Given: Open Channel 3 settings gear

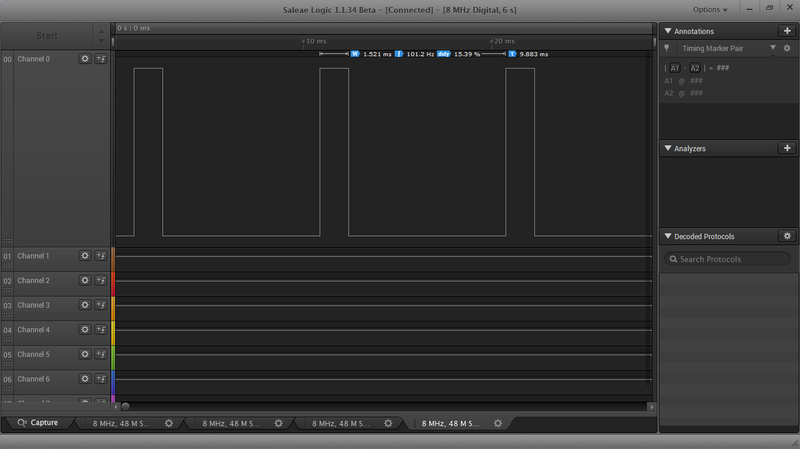Looking at the screenshot, I should tap(85, 305).
